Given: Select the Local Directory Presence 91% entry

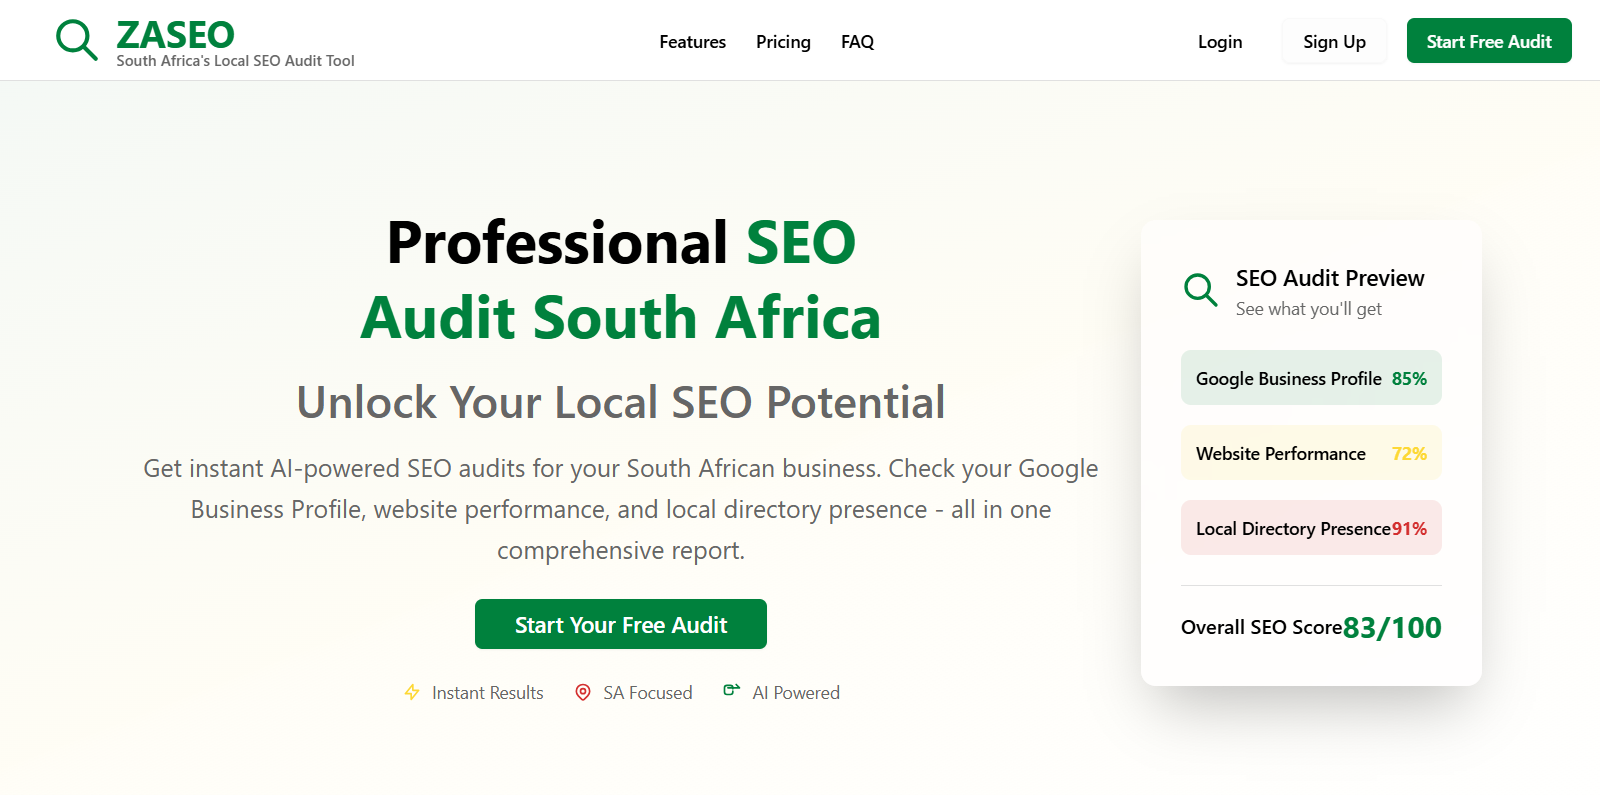Looking at the screenshot, I should tap(1310, 527).
